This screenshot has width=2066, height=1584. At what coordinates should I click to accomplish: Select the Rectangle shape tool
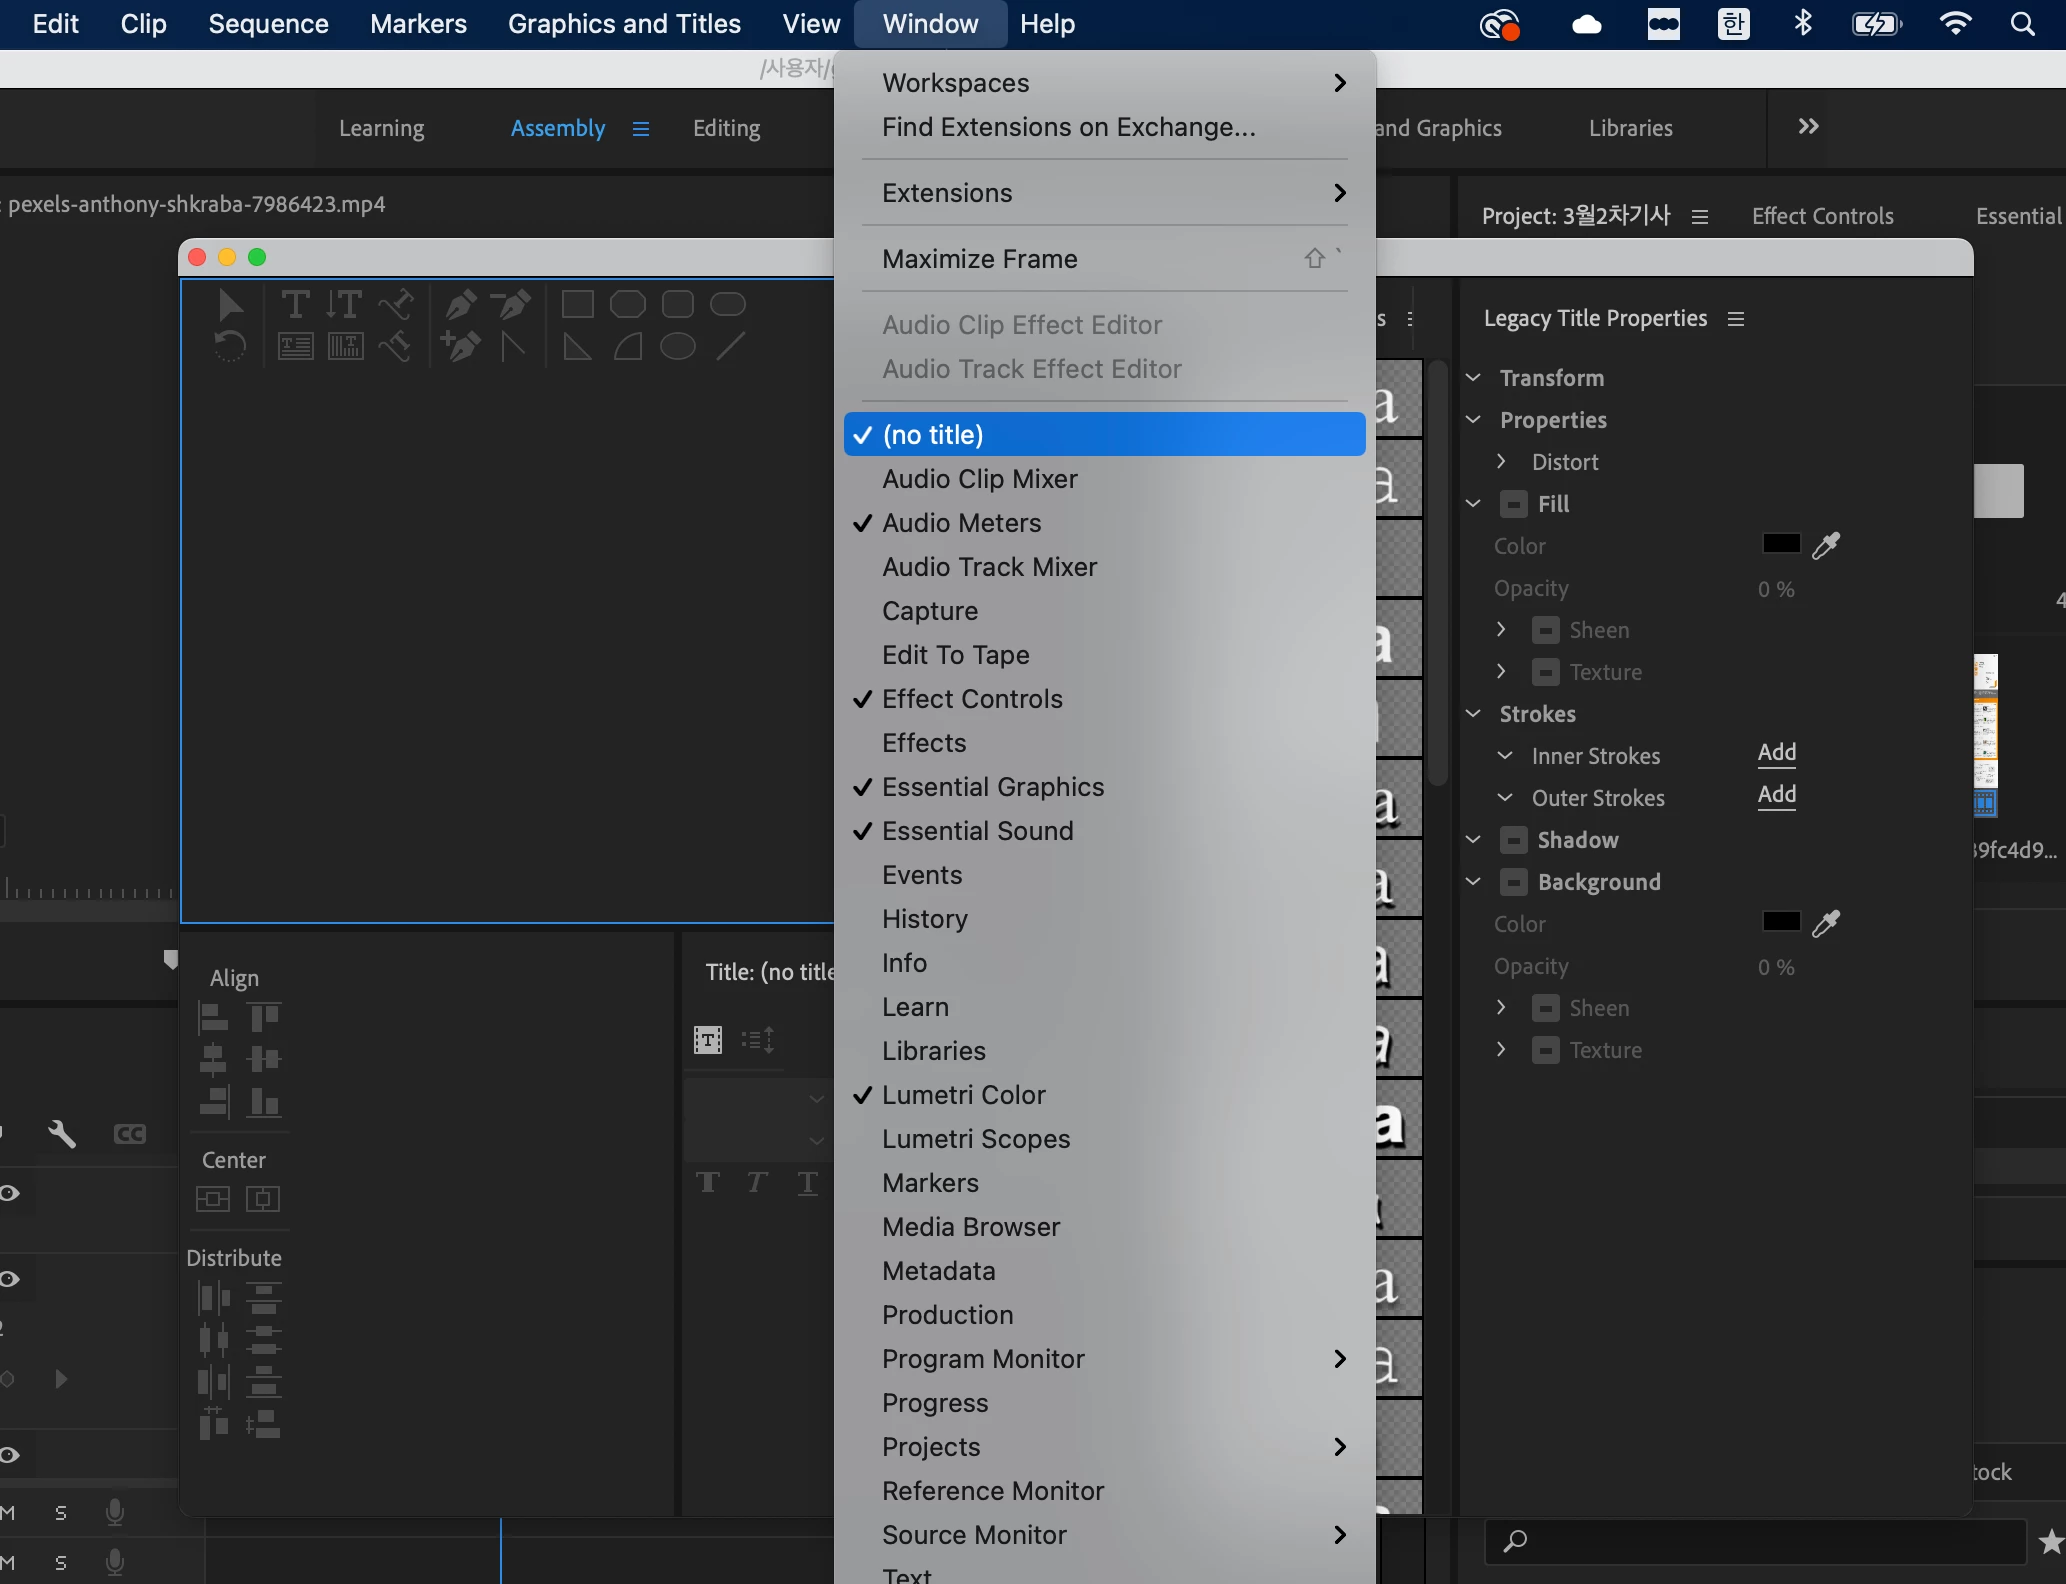(578, 304)
